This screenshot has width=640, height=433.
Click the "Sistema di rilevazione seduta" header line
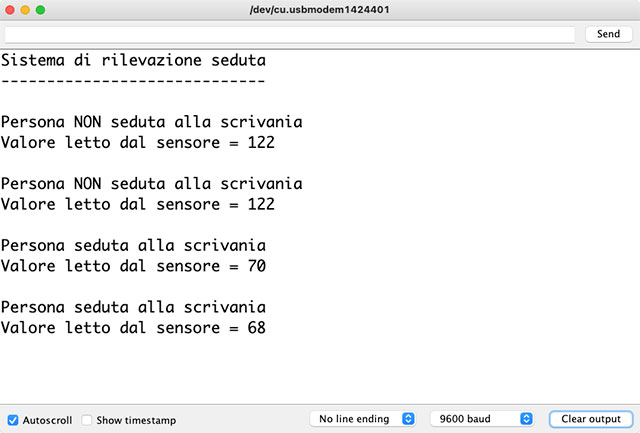[133, 61]
